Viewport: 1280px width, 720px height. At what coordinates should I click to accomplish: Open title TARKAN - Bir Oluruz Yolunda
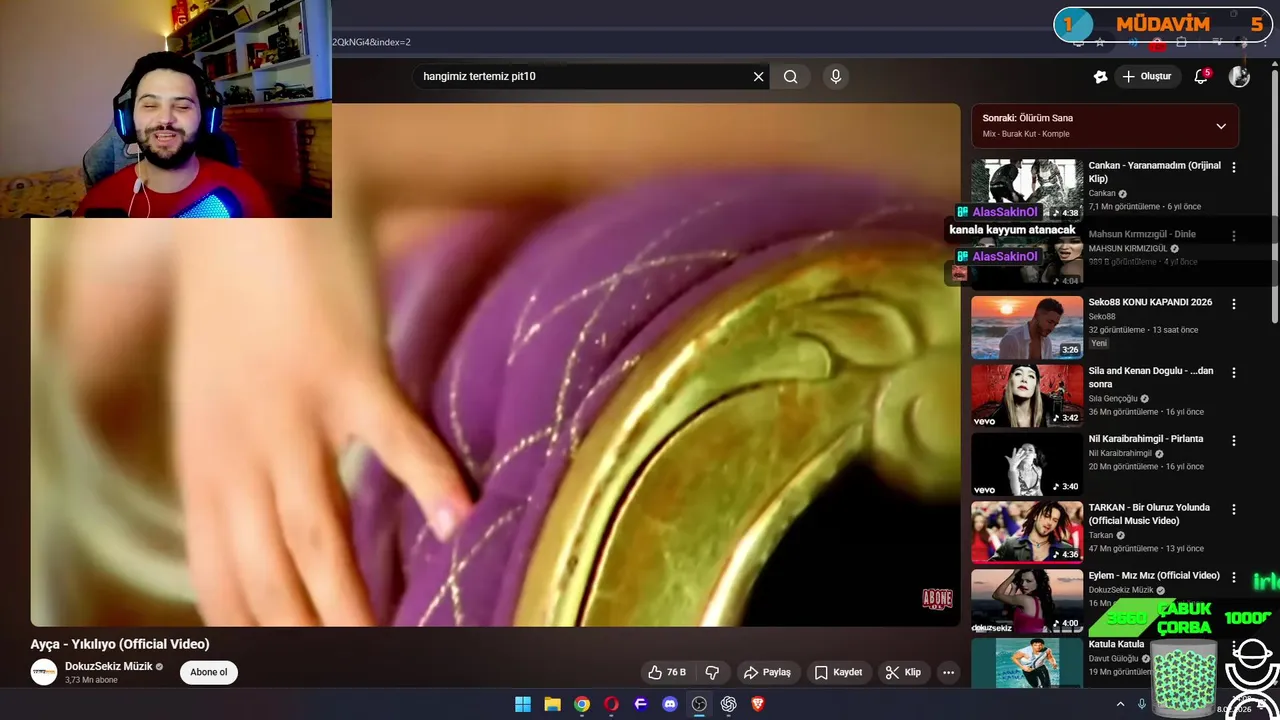(x=1150, y=514)
